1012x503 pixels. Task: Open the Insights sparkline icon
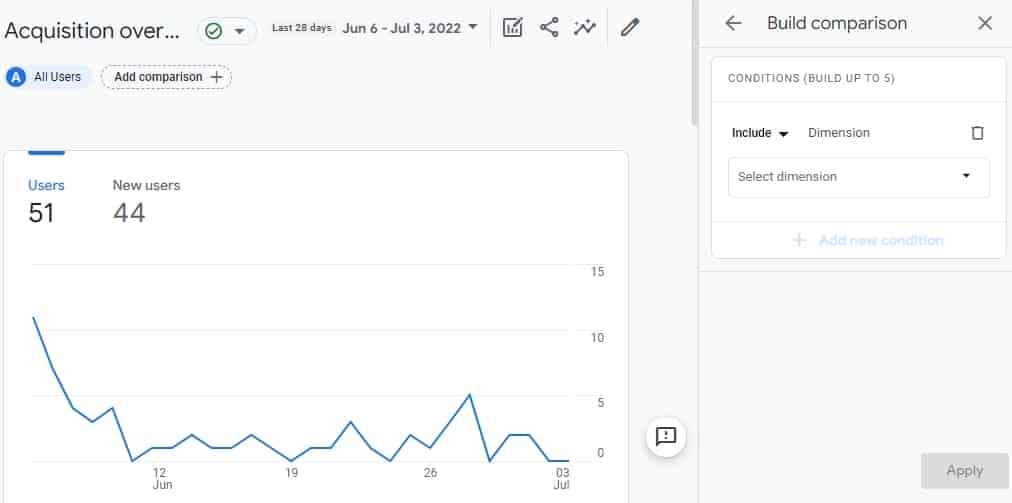[x=585, y=28]
